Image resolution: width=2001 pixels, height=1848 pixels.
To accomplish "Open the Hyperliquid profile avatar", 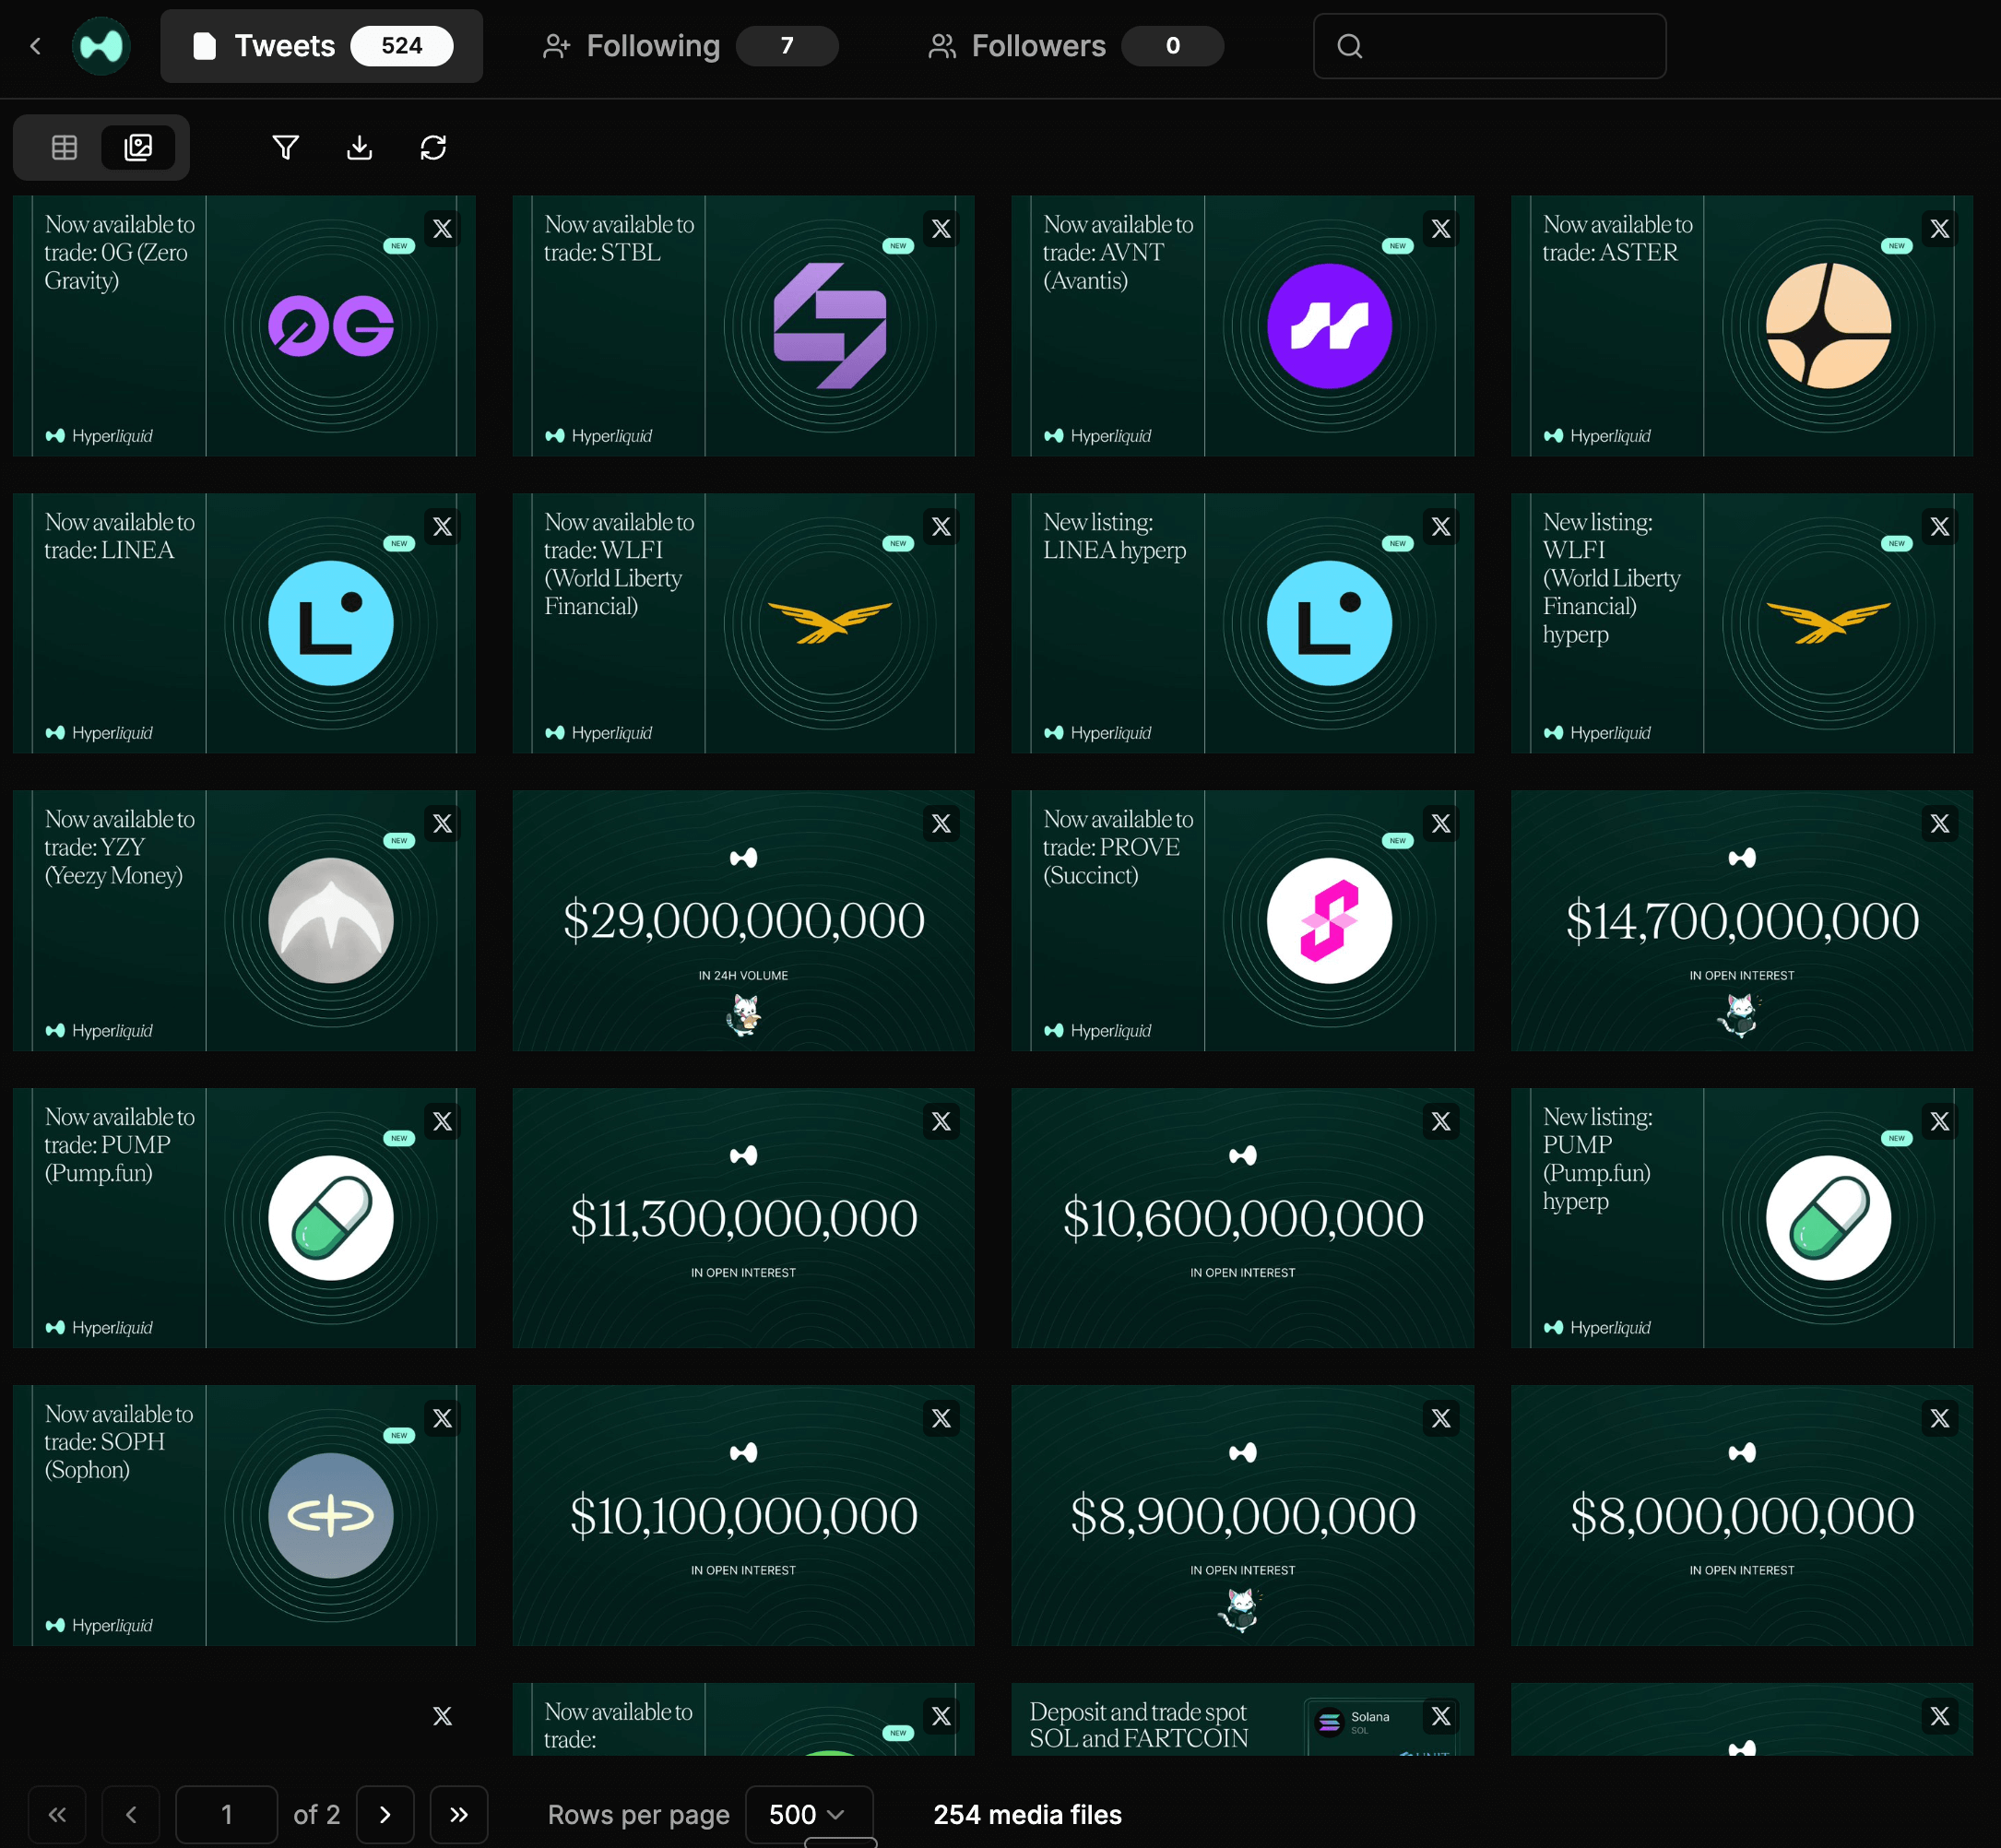I will [101, 46].
